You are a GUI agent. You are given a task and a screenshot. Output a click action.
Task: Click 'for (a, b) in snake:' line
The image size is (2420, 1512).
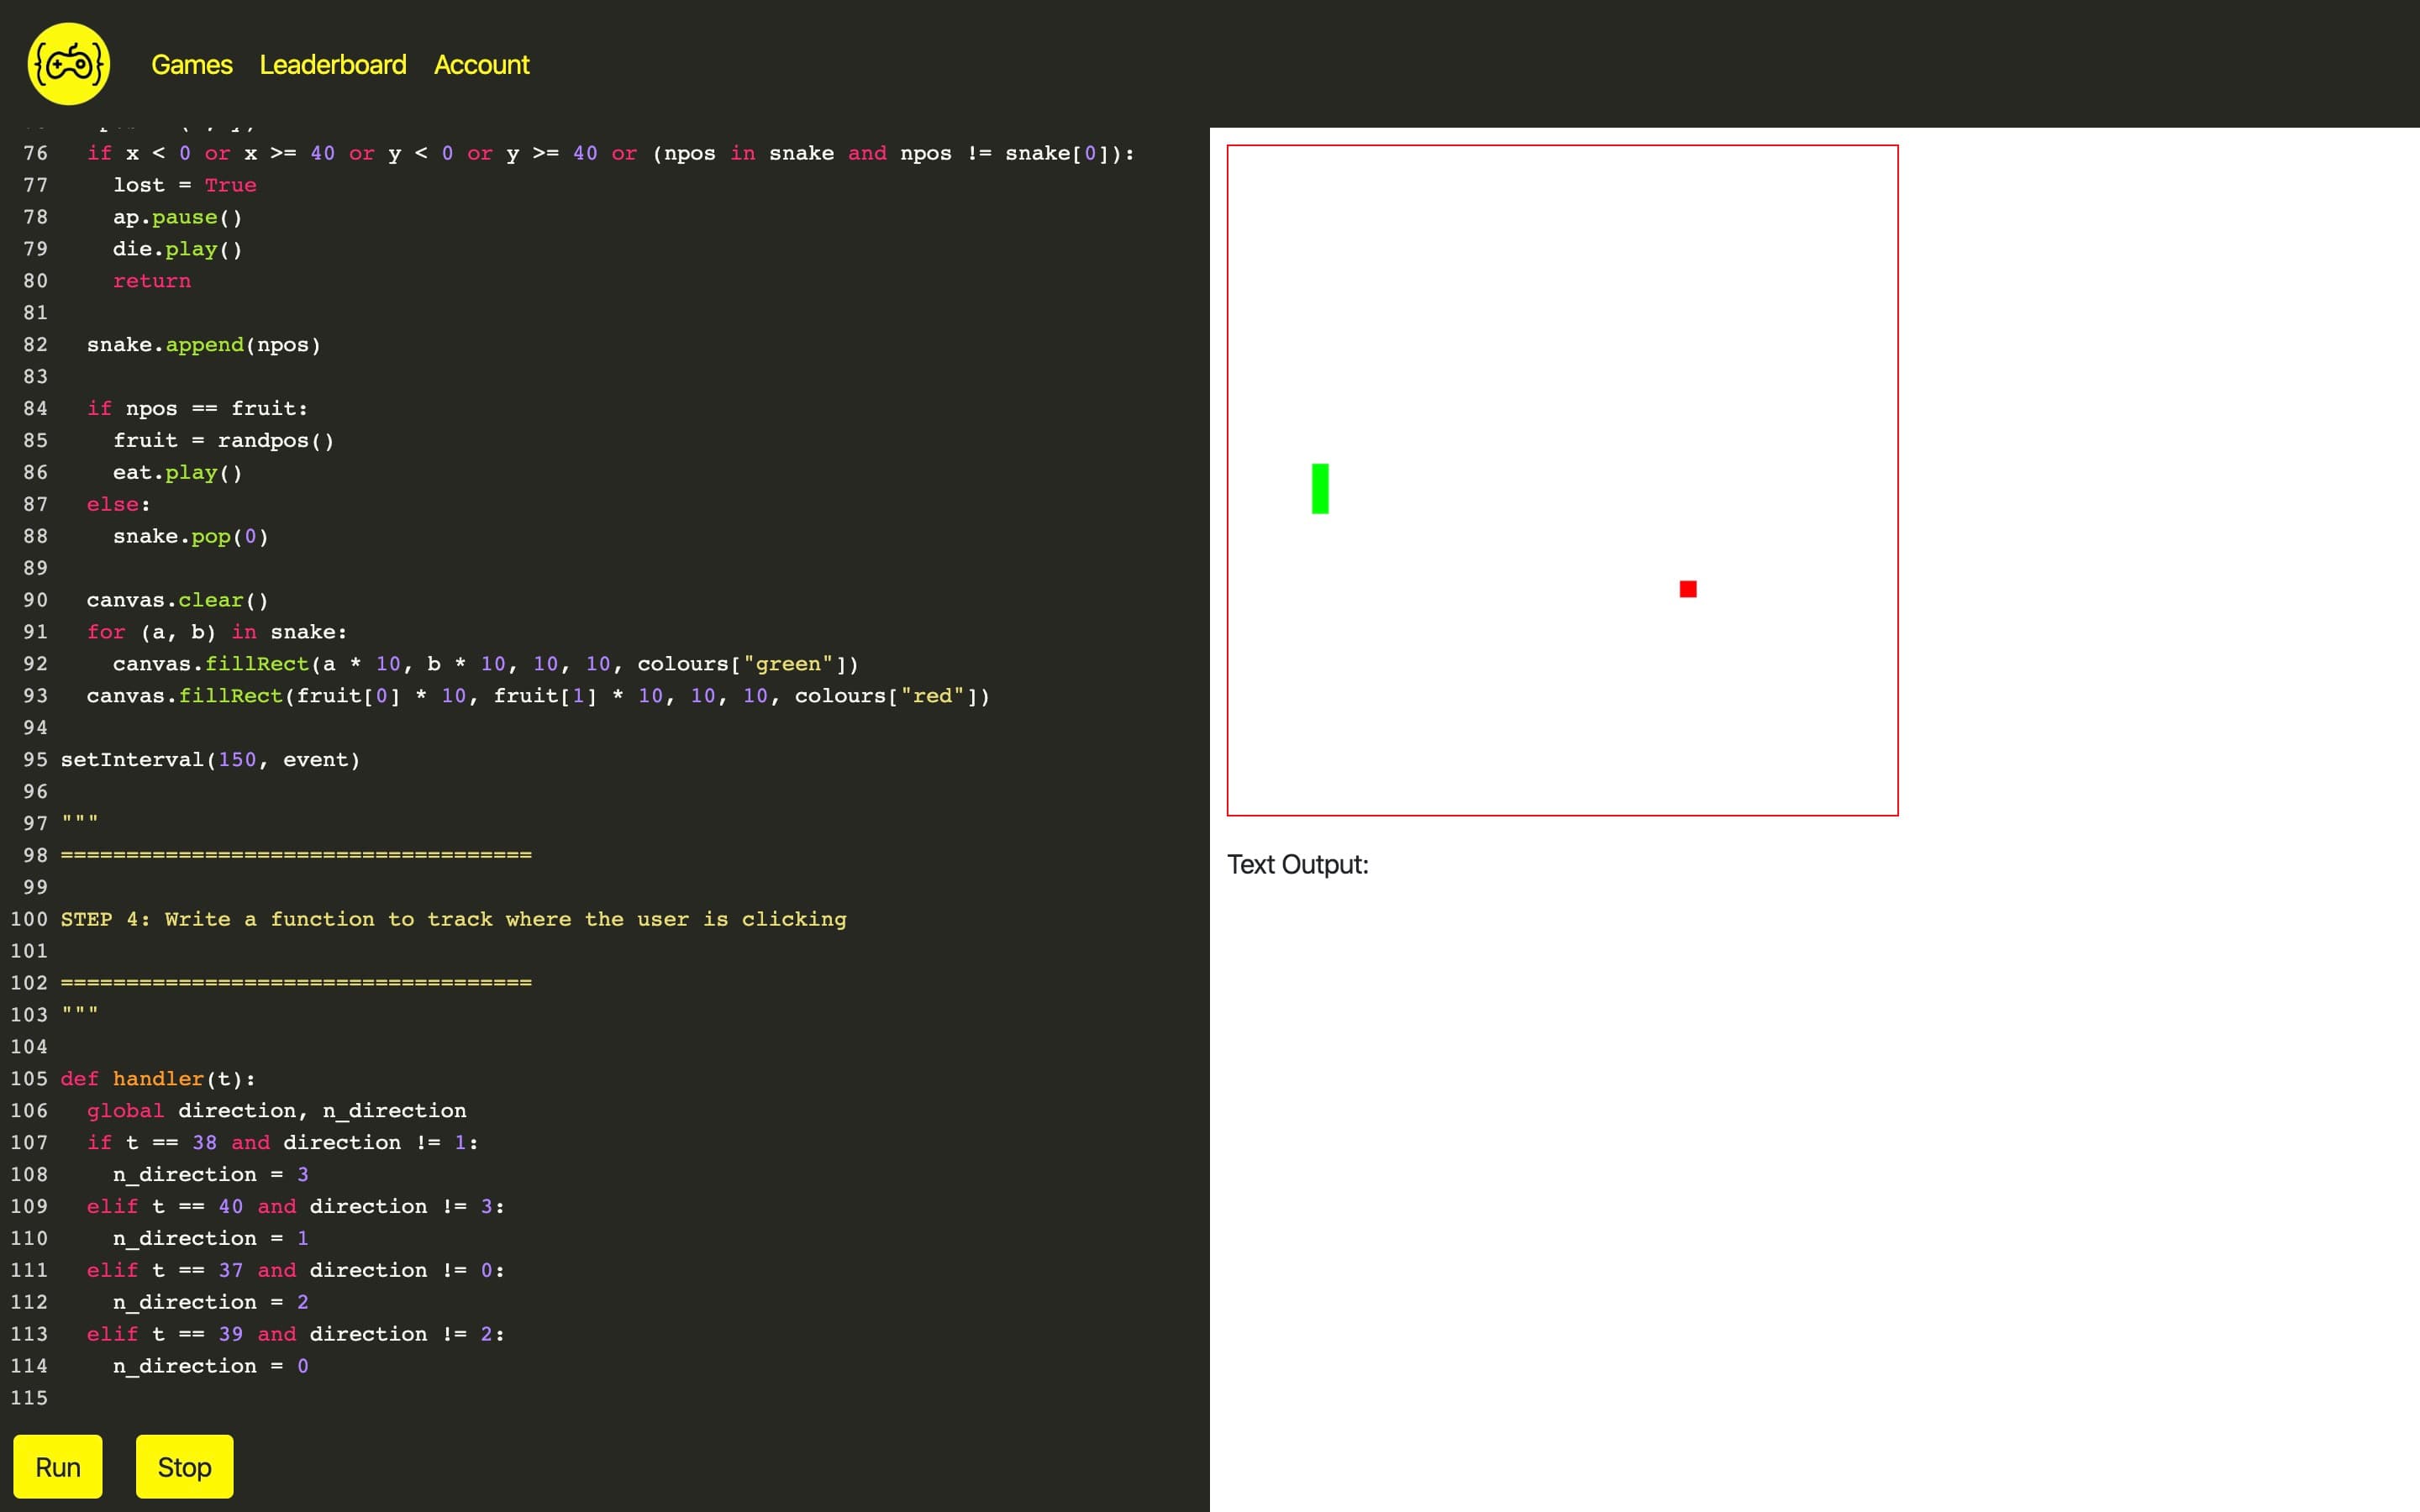(x=217, y=632)
